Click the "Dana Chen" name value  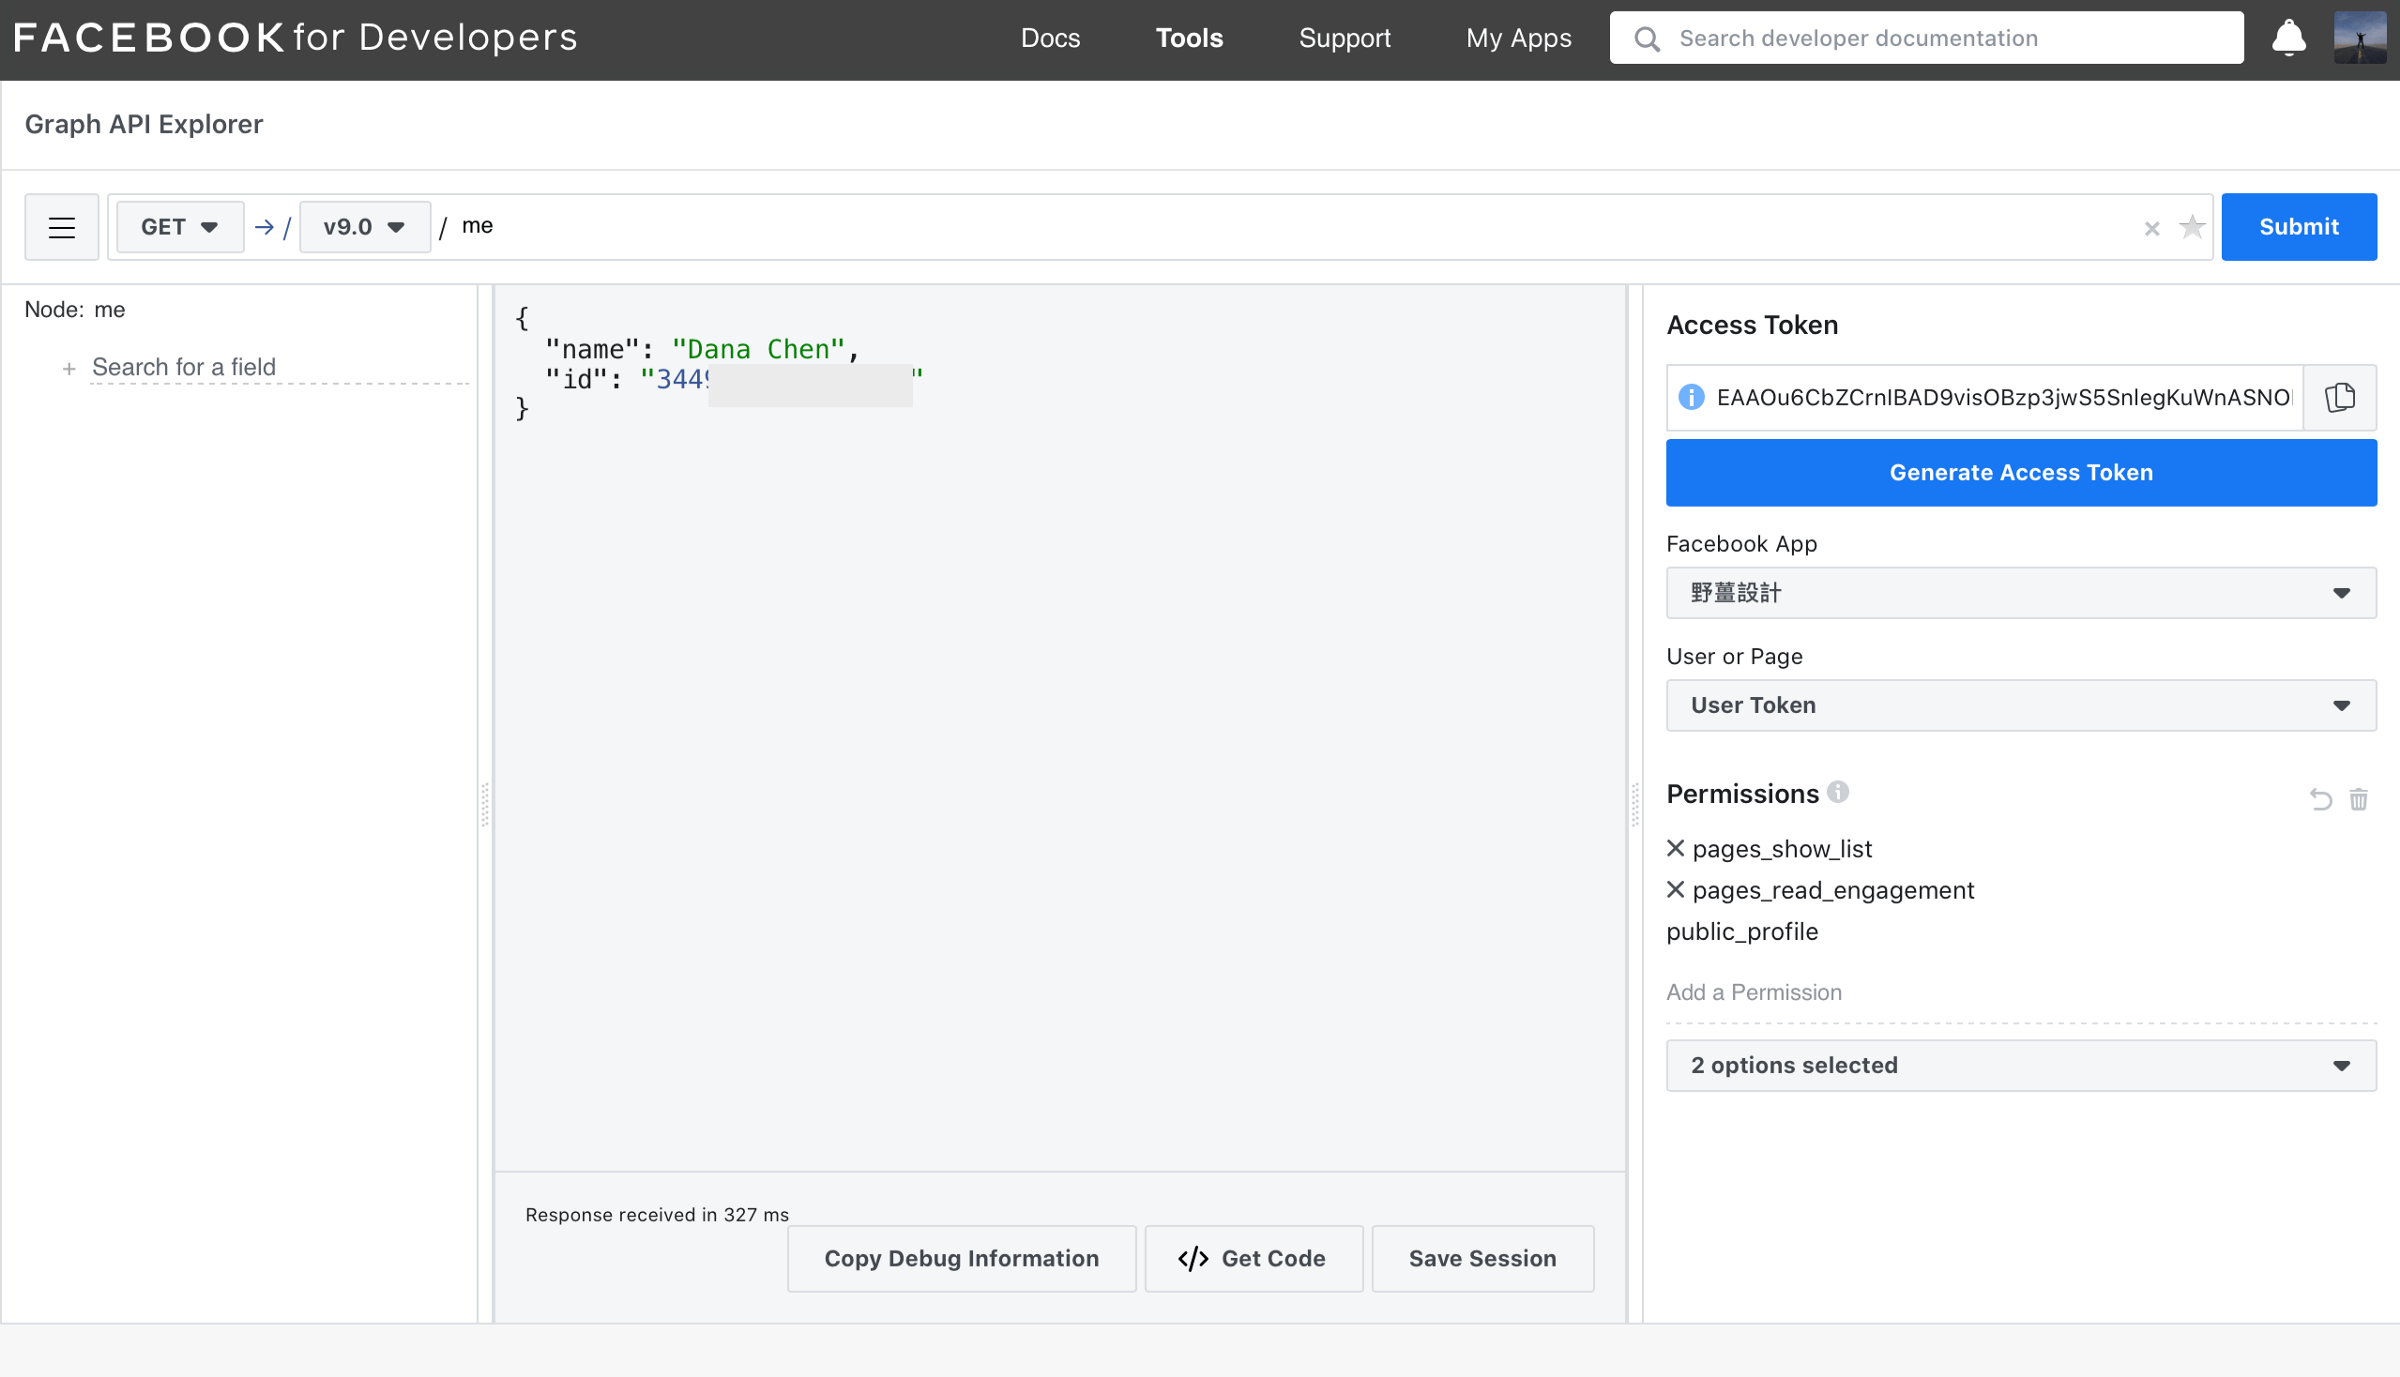[x=758, y=349]
